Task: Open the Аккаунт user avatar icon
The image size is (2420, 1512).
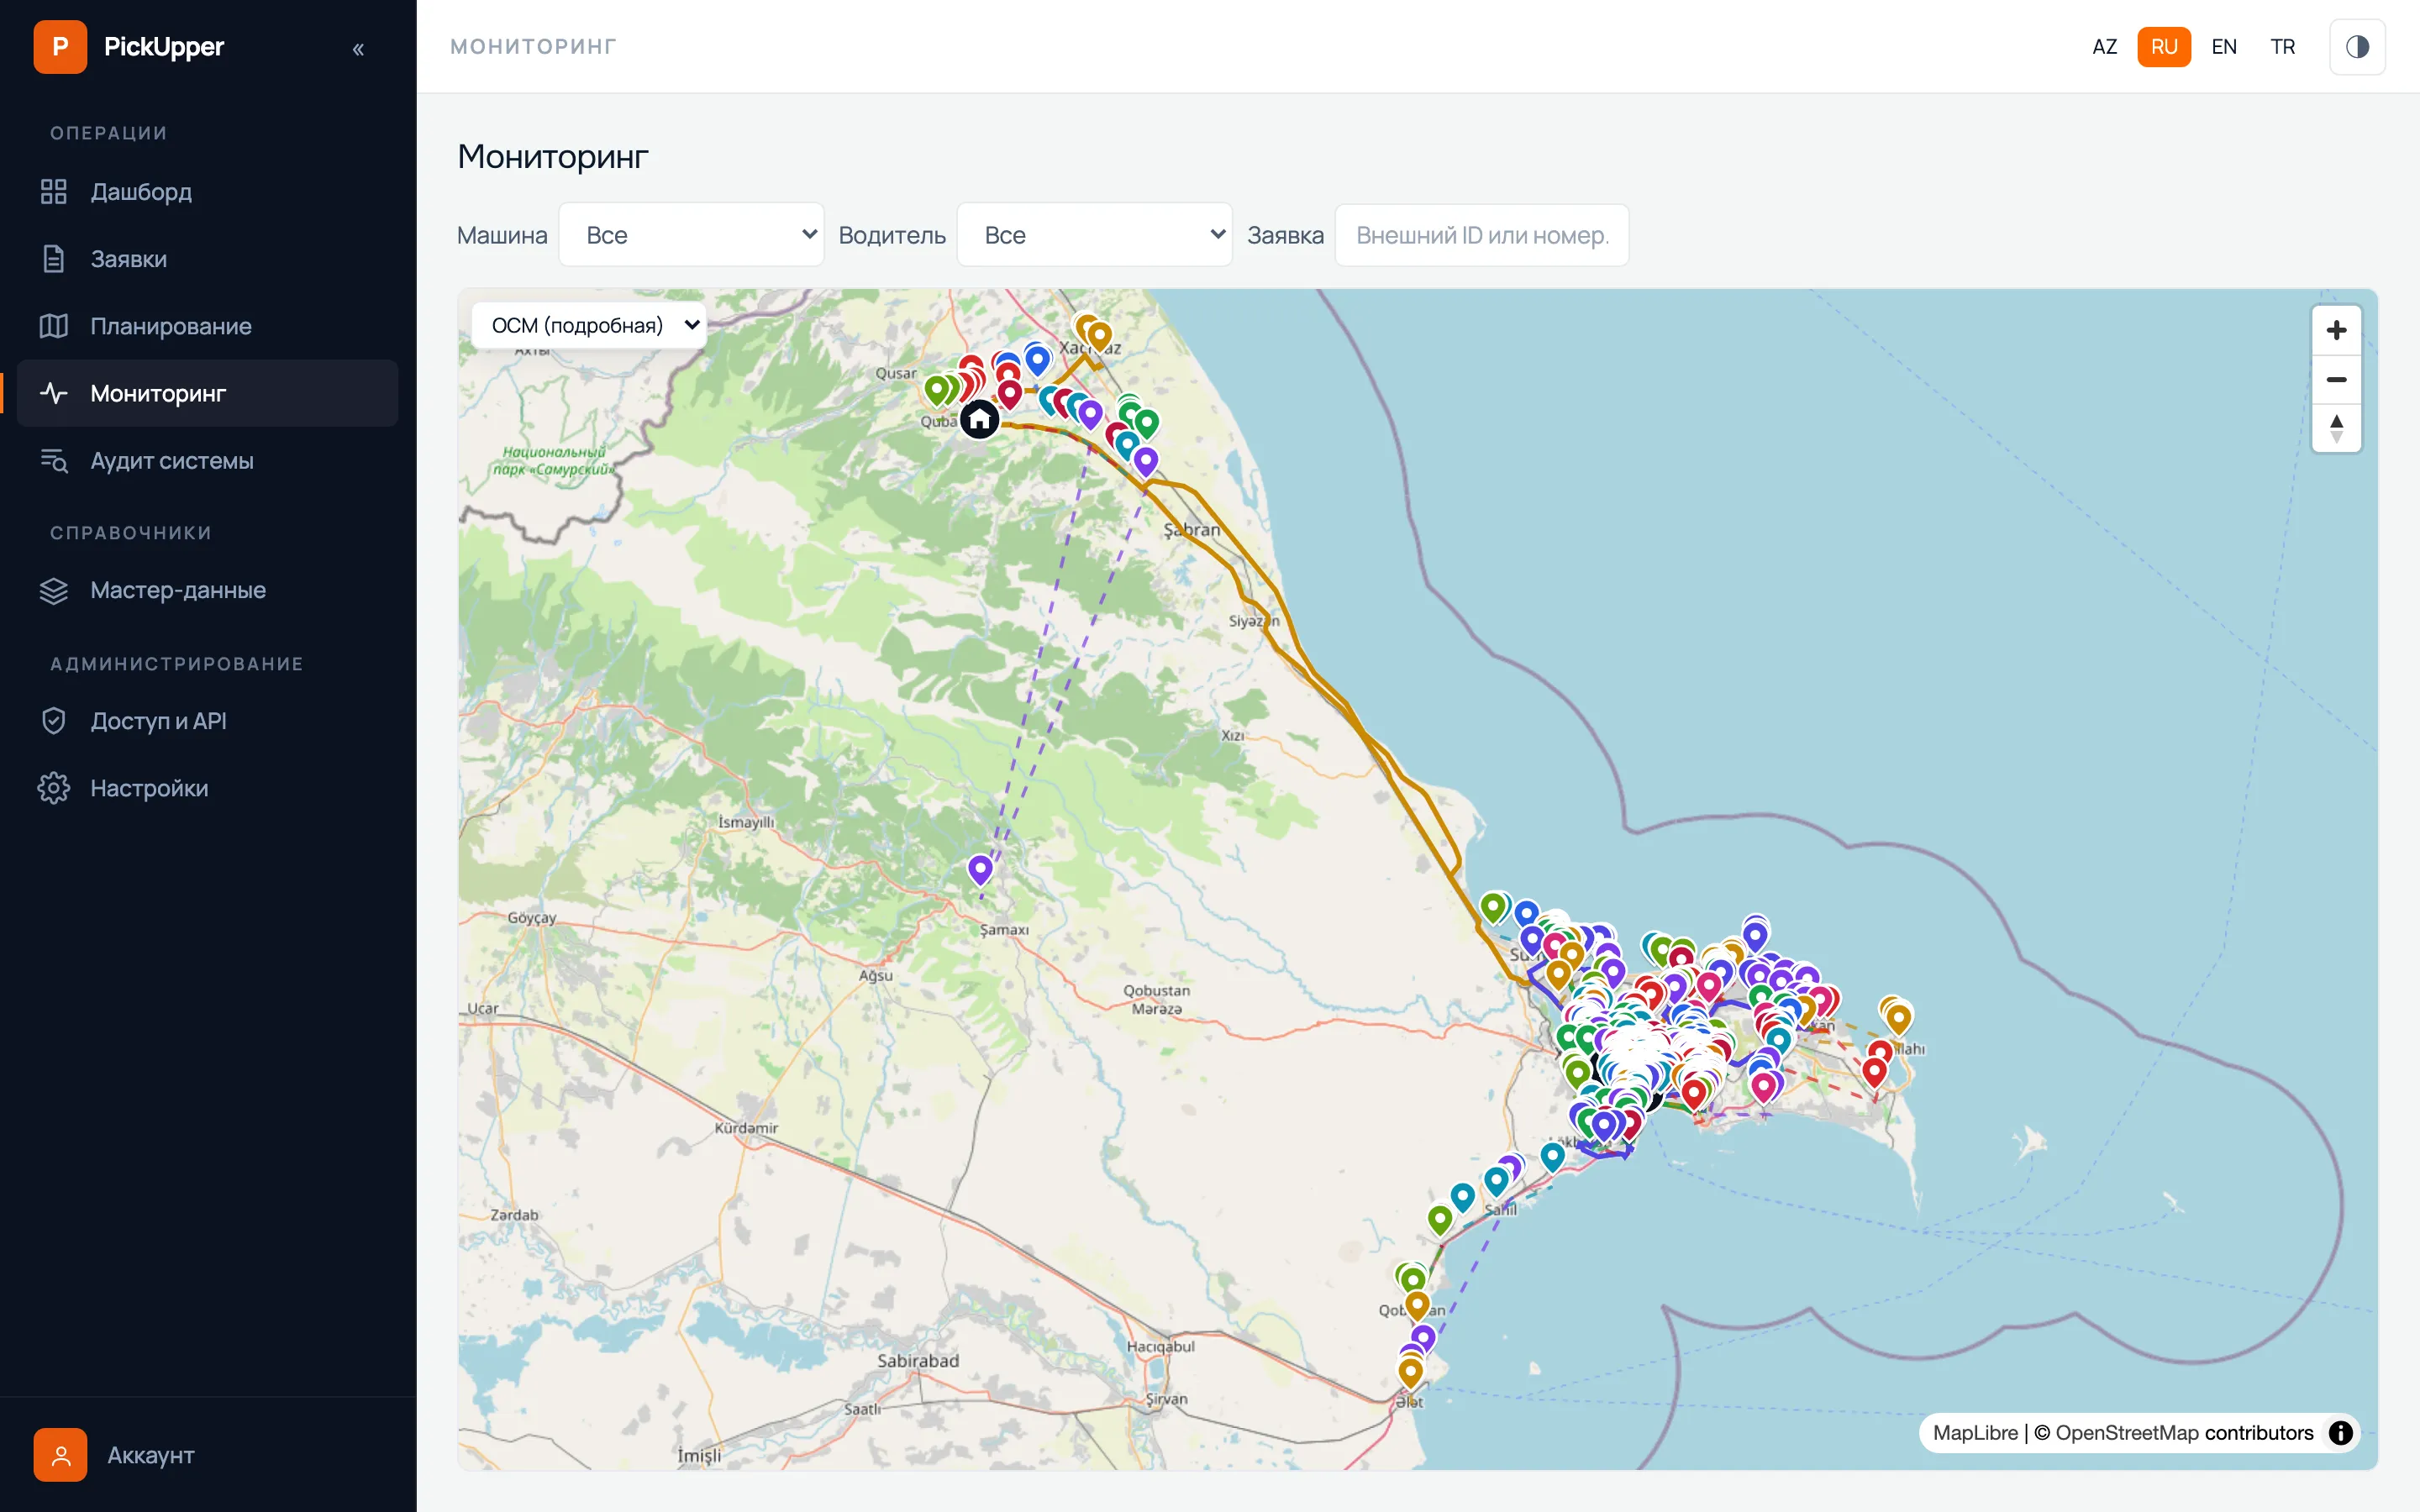Action: (x=60, y=1455)
